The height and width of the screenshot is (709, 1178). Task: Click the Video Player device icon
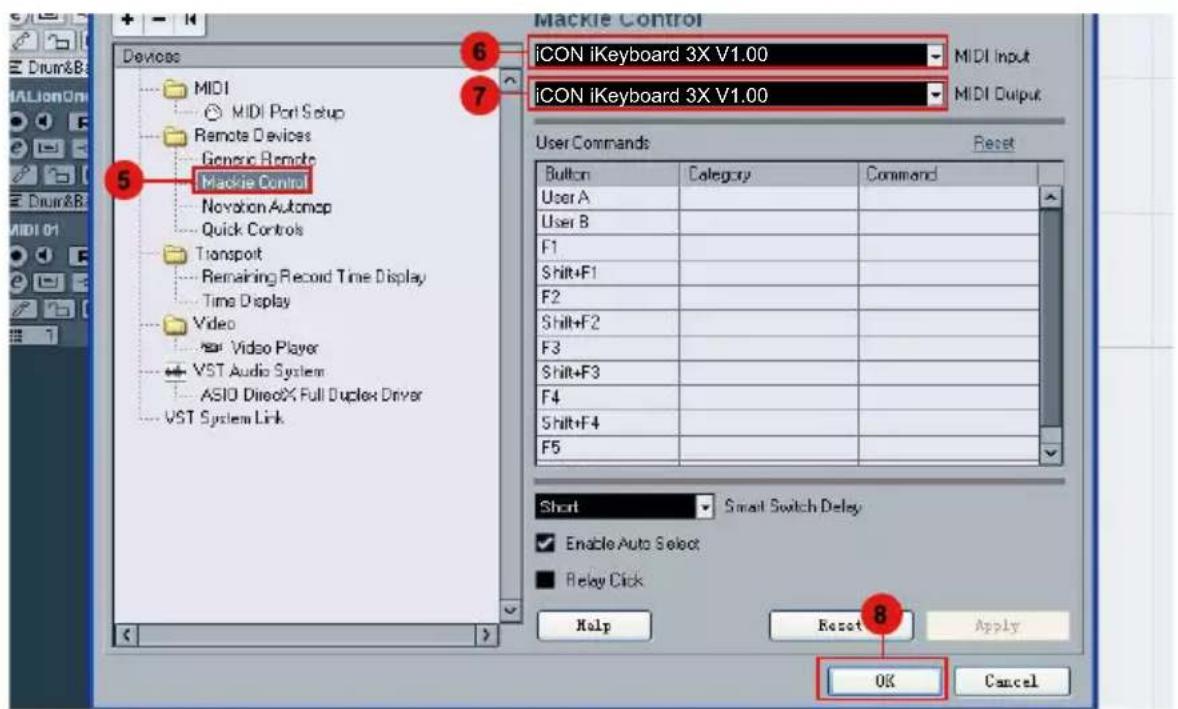pyautogui.click(x=212, y=347)
